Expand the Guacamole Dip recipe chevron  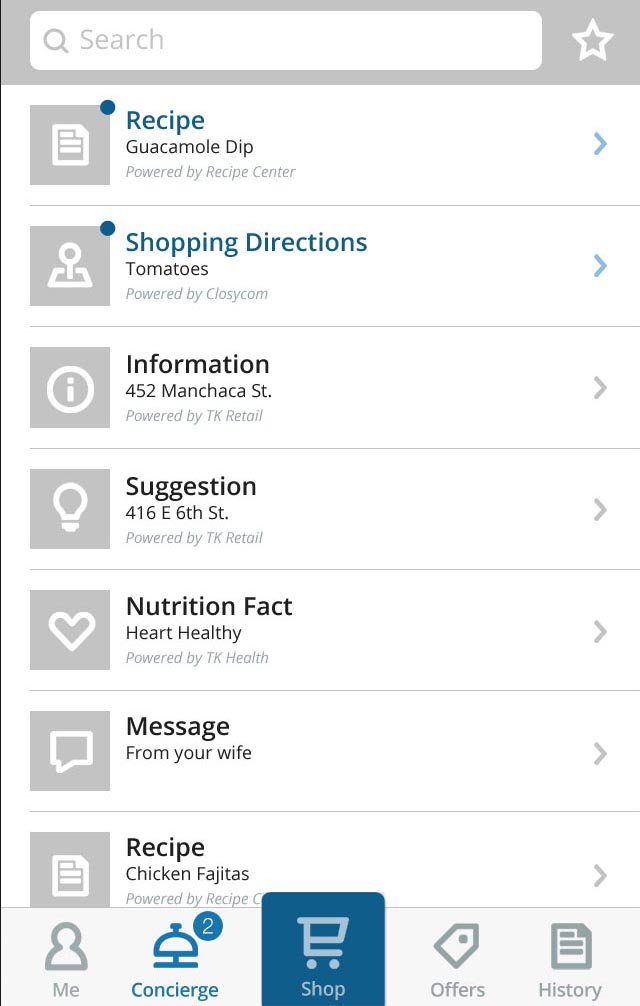pos(600,144)
